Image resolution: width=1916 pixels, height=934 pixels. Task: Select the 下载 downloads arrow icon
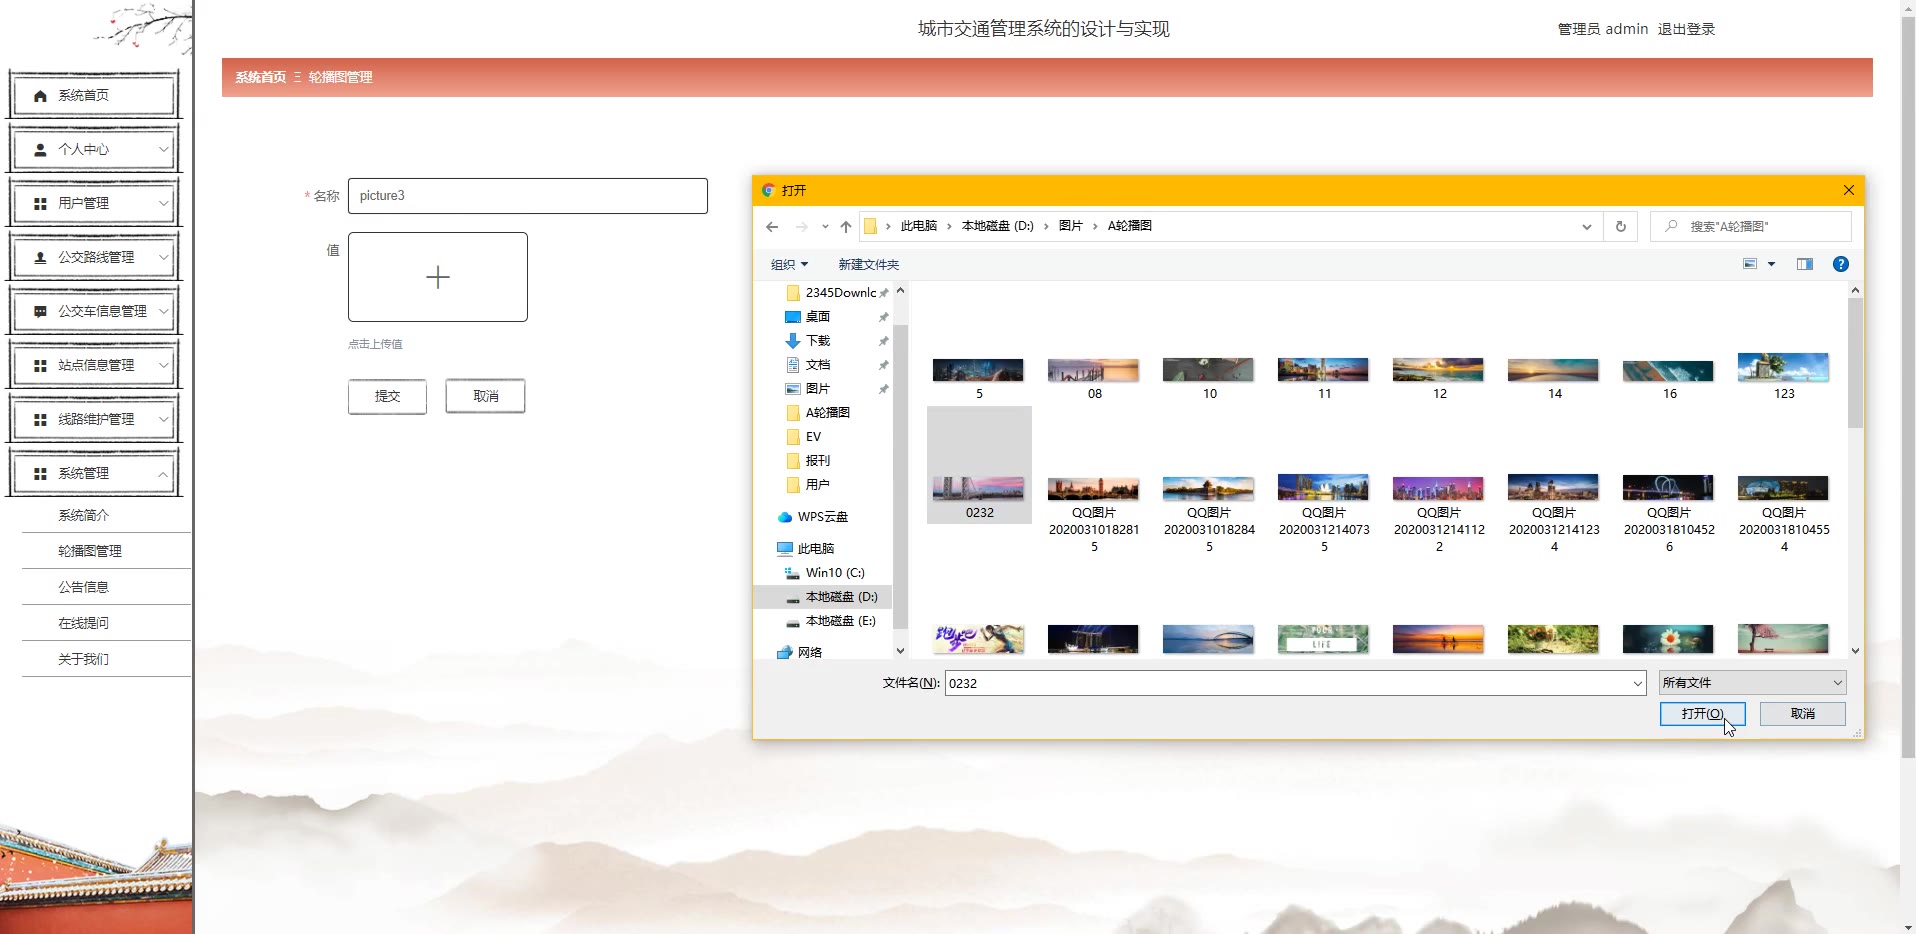tap(793, 341)
